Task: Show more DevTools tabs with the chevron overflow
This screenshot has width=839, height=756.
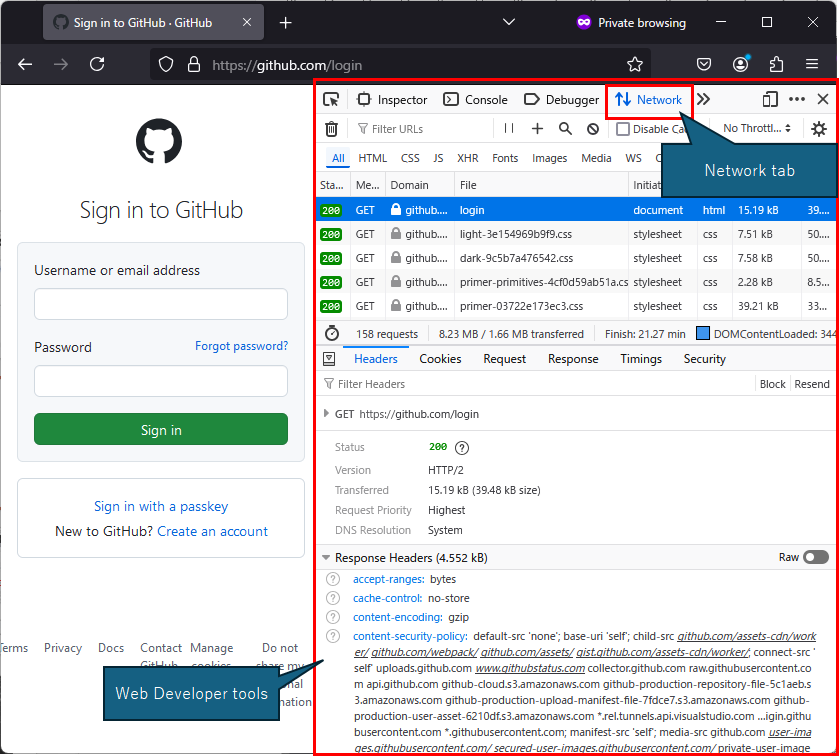Action: tap(704, 100)
